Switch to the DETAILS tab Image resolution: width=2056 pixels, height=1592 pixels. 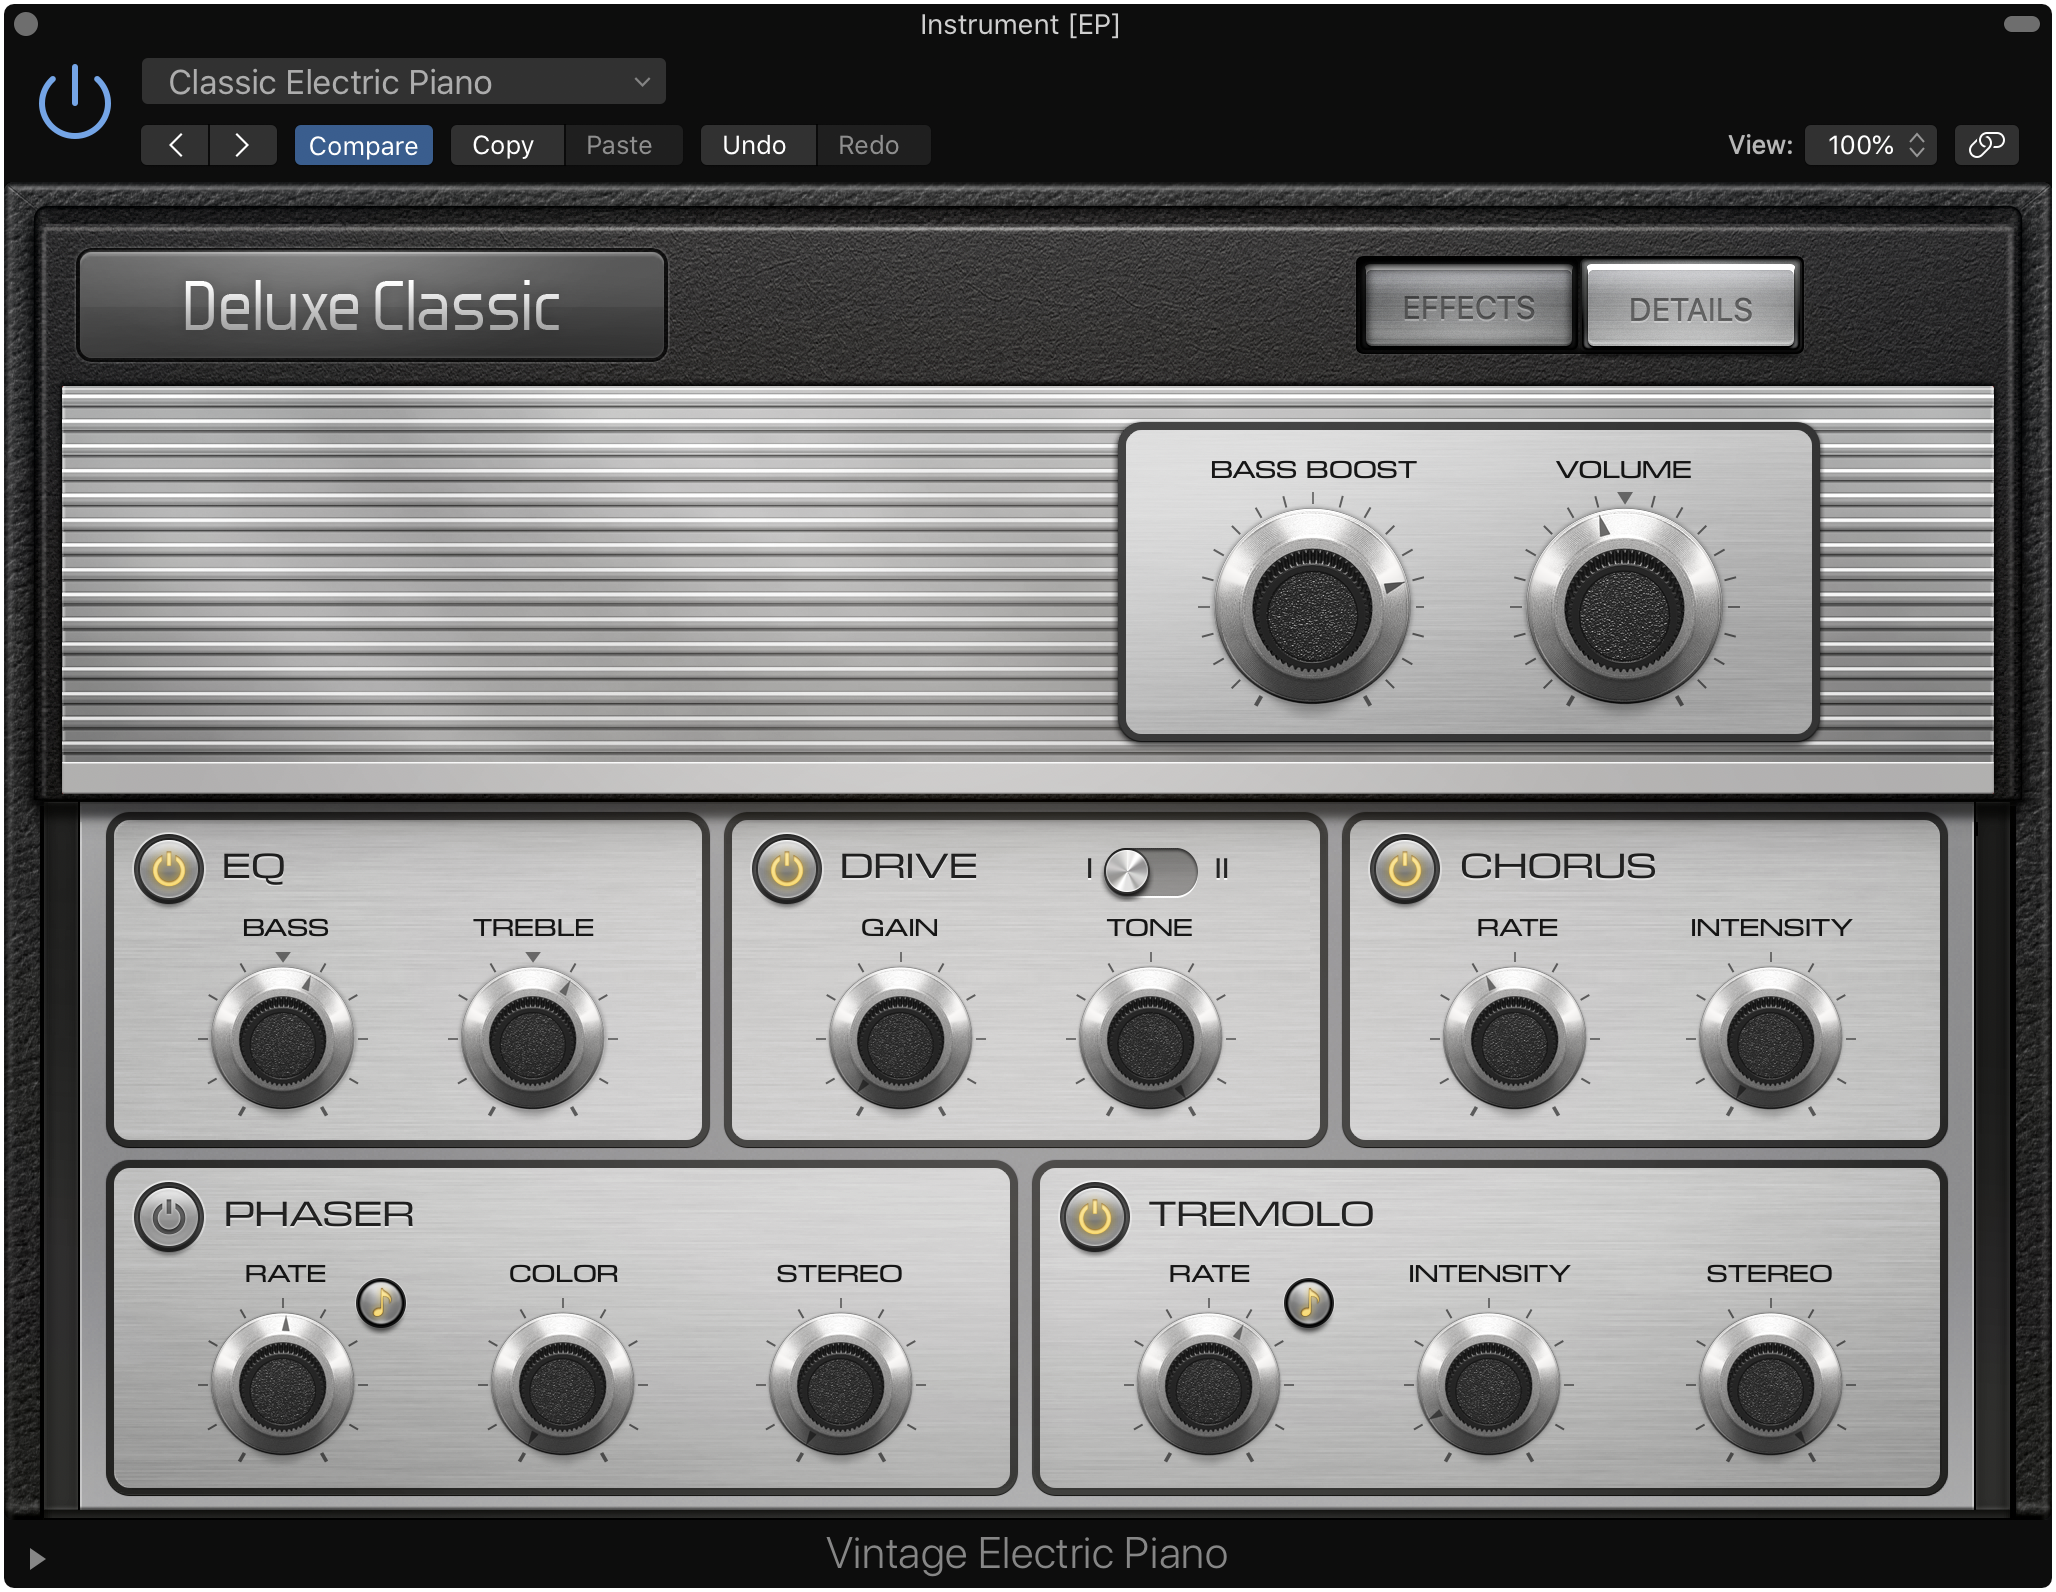(1690, 308)
